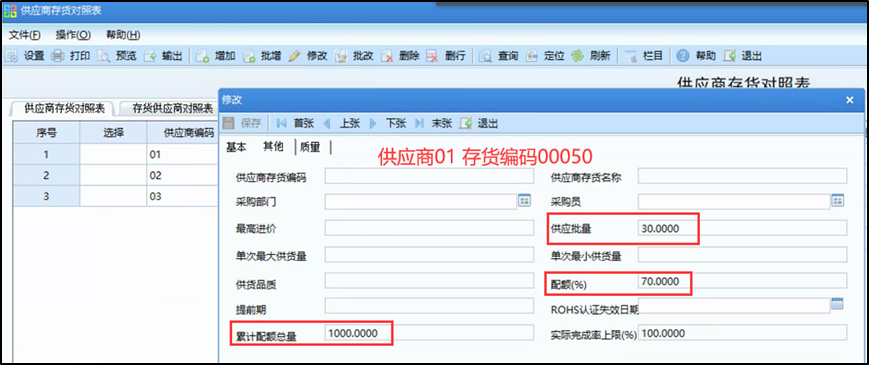Click the 查询 query toolbar button

[498, 56]
